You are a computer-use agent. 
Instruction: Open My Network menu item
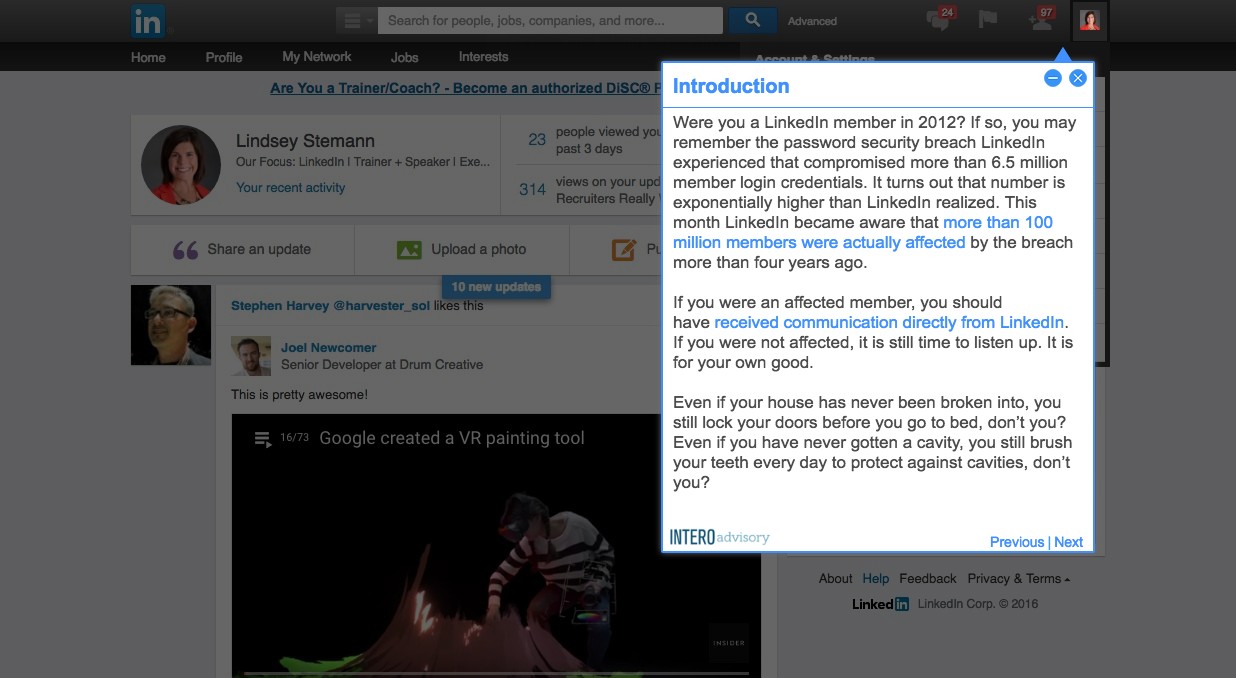click(316, 57)
